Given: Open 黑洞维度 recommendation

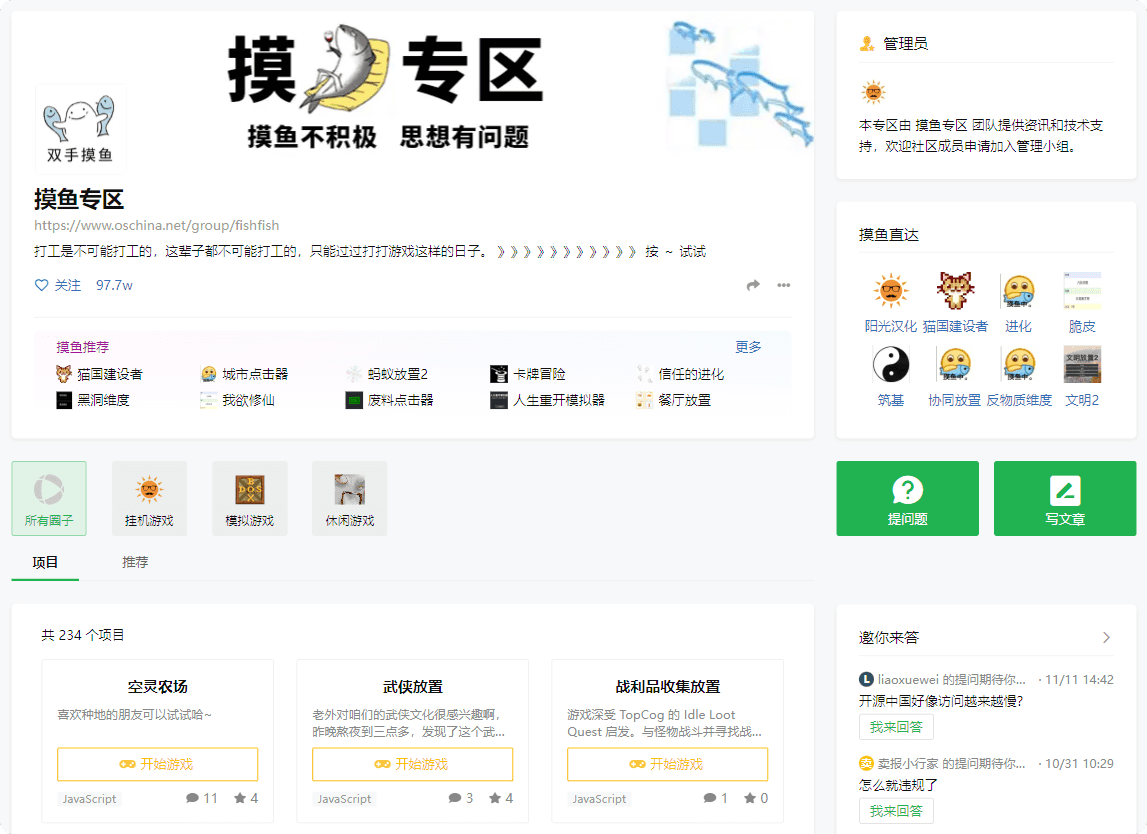Looking at the screenshot, I should point(93,400).
